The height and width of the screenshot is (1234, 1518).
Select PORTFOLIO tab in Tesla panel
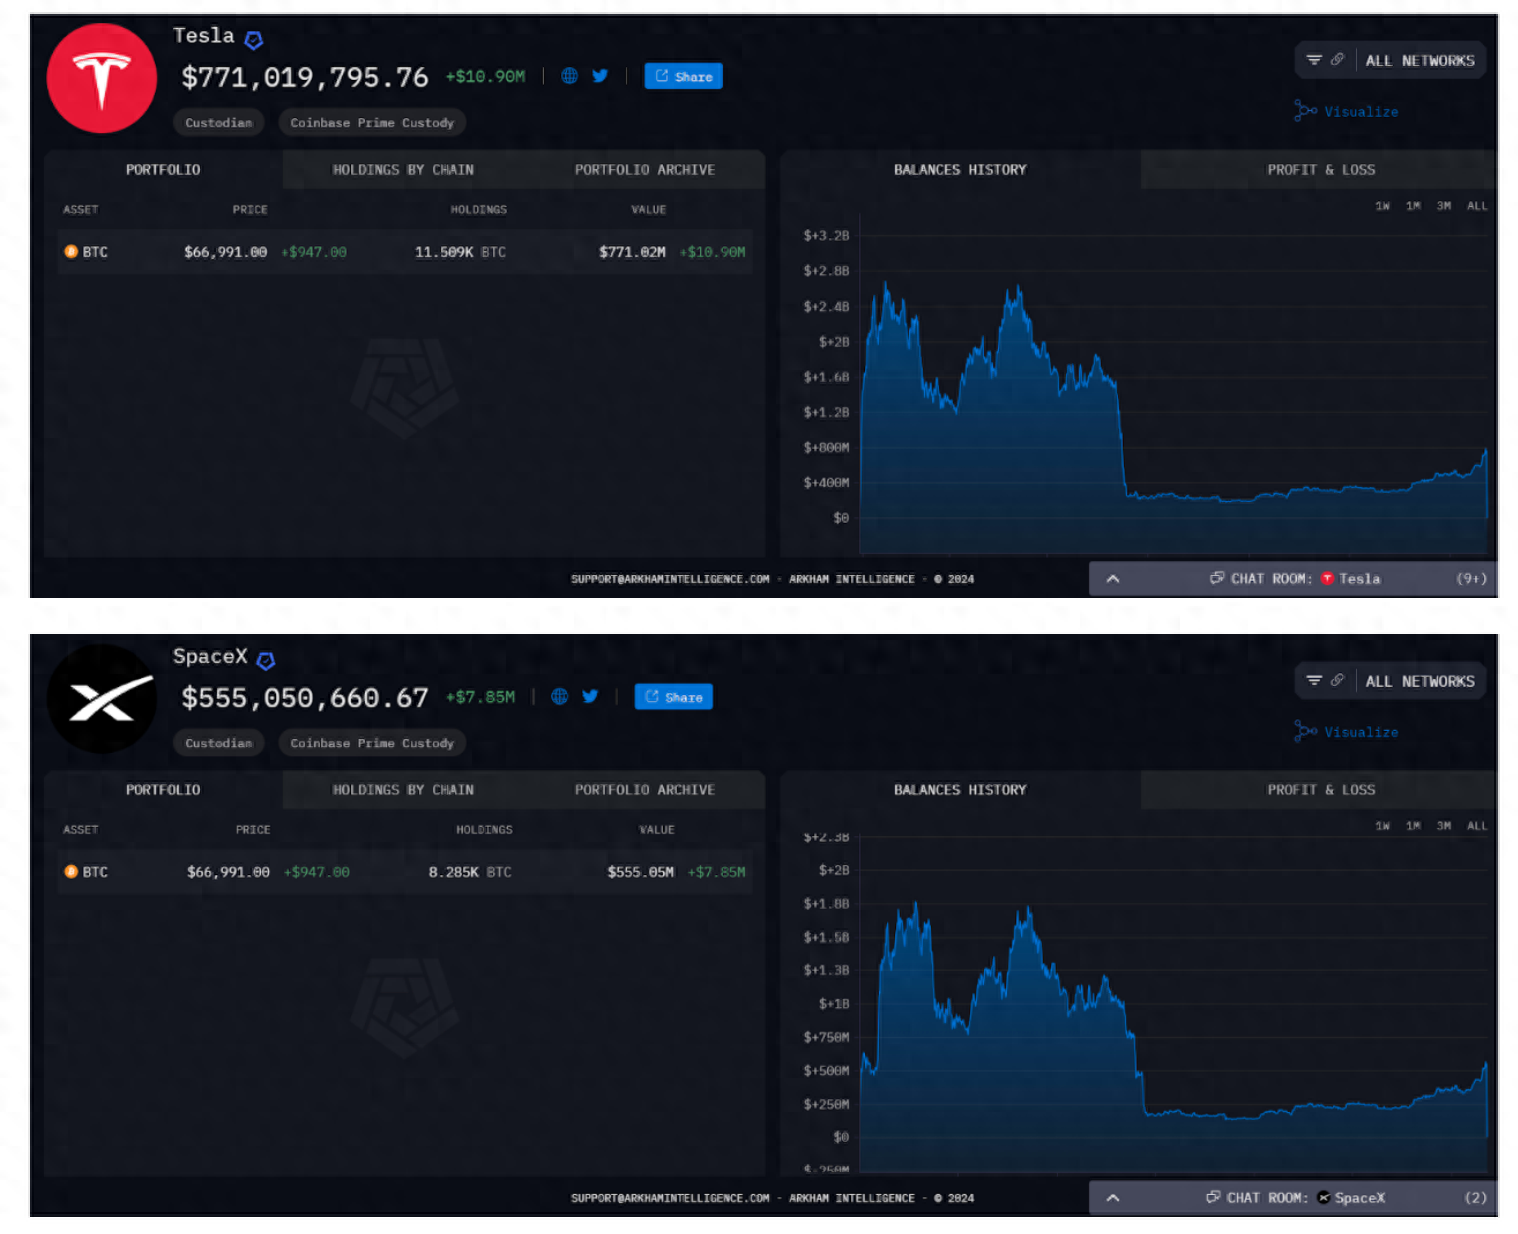163,170
